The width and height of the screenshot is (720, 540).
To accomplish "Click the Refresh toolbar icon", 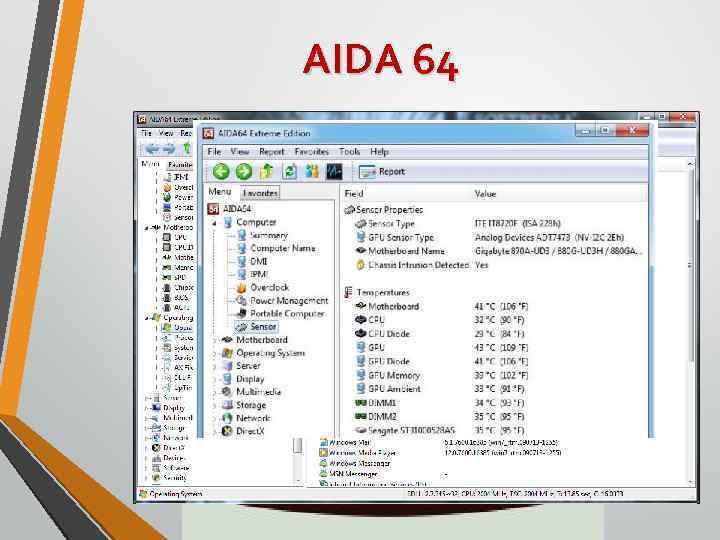I will pos(290,172).
